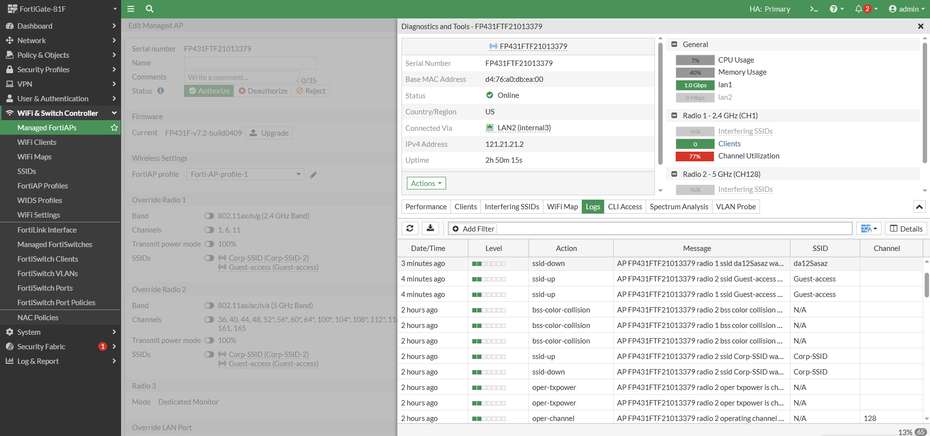Screen dimensions: 930x436
Task: Toggle Radio 1 Transmit power mode switch
Action: [x=209, y=244]
